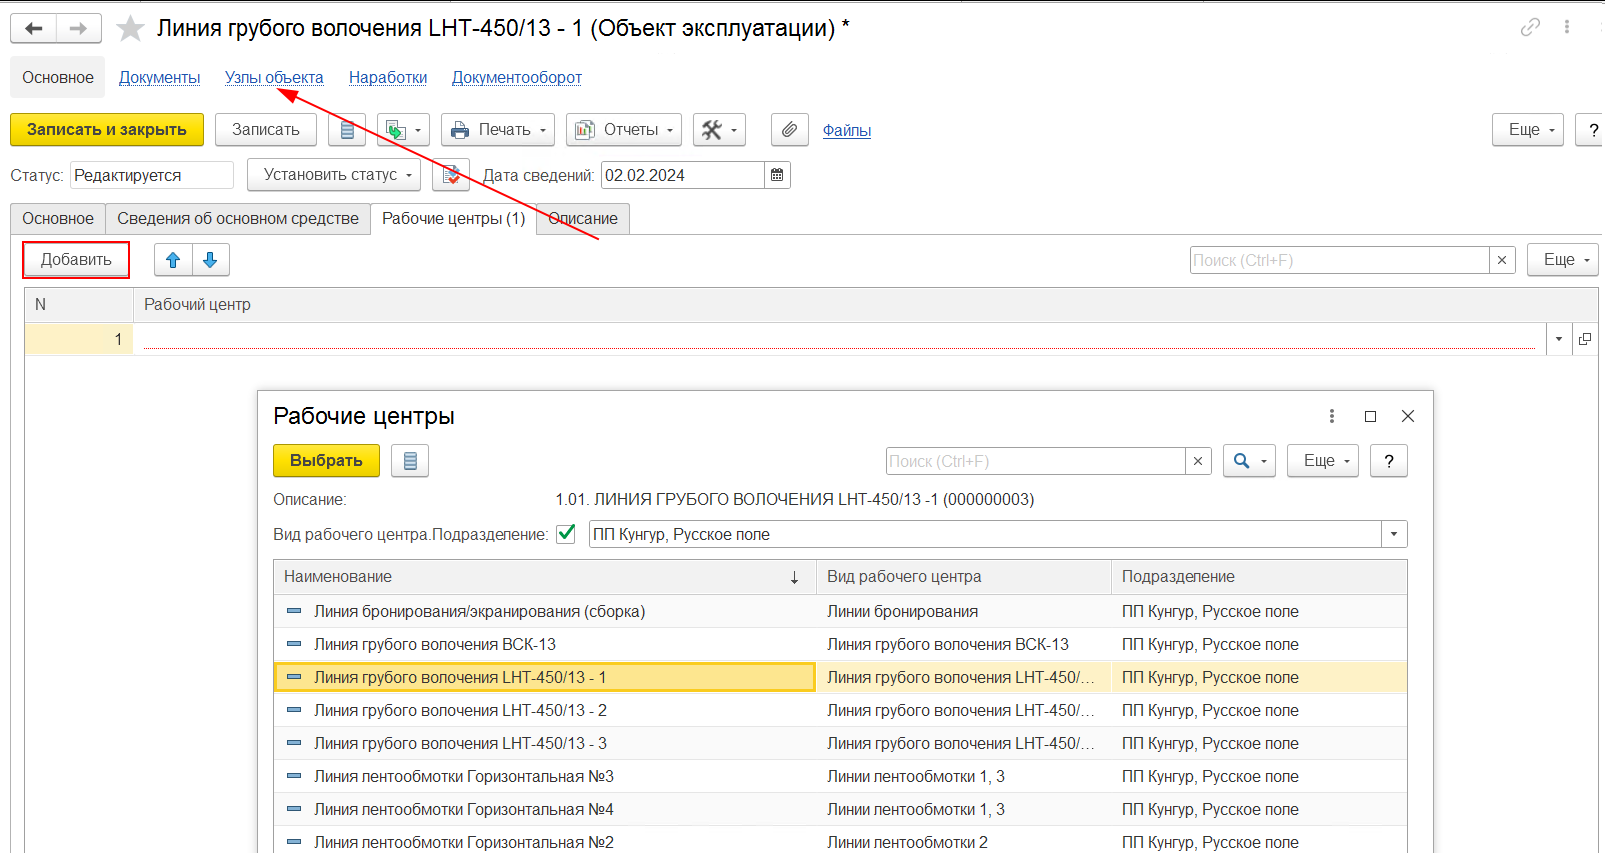The image size is (1605, 853).
Task: Click the Добавить button
Action: (x=76, y=260)
